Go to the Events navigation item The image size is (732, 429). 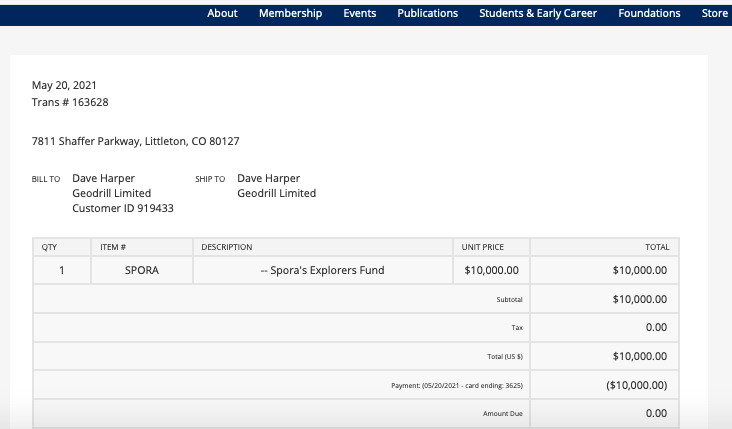[x=359, y=13]
